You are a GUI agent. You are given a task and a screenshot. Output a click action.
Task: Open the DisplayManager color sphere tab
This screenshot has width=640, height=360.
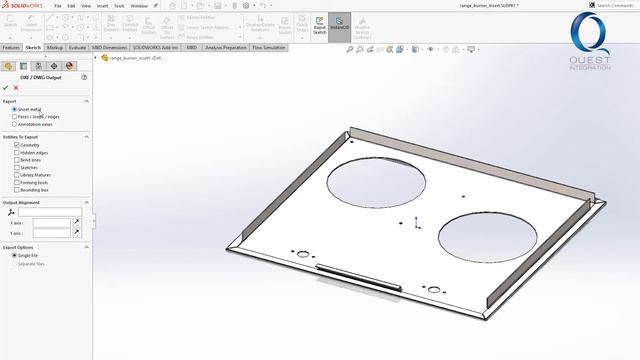coord(69,66)
